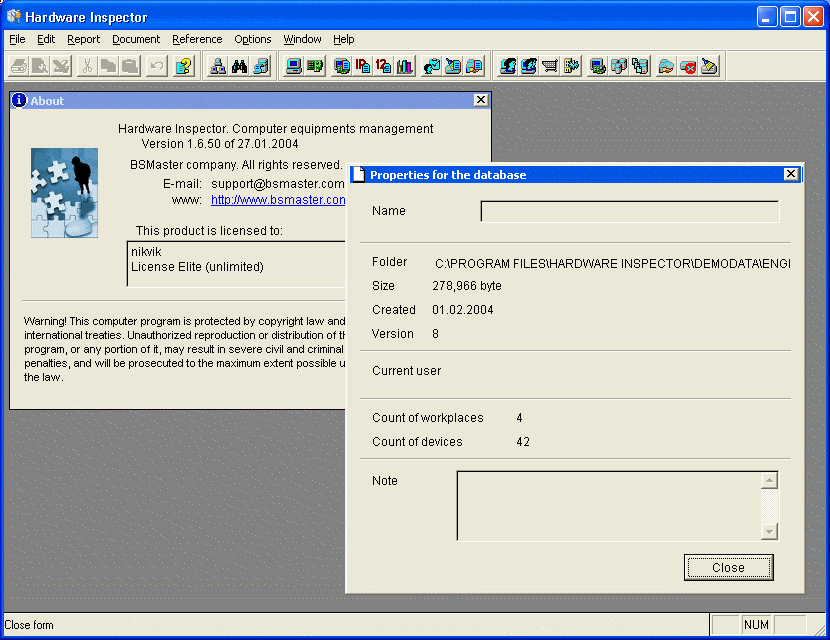Viewport: 830px width, 640px height.
Task: Maximize the Hardware Inspector window
Action: point(790,17)
